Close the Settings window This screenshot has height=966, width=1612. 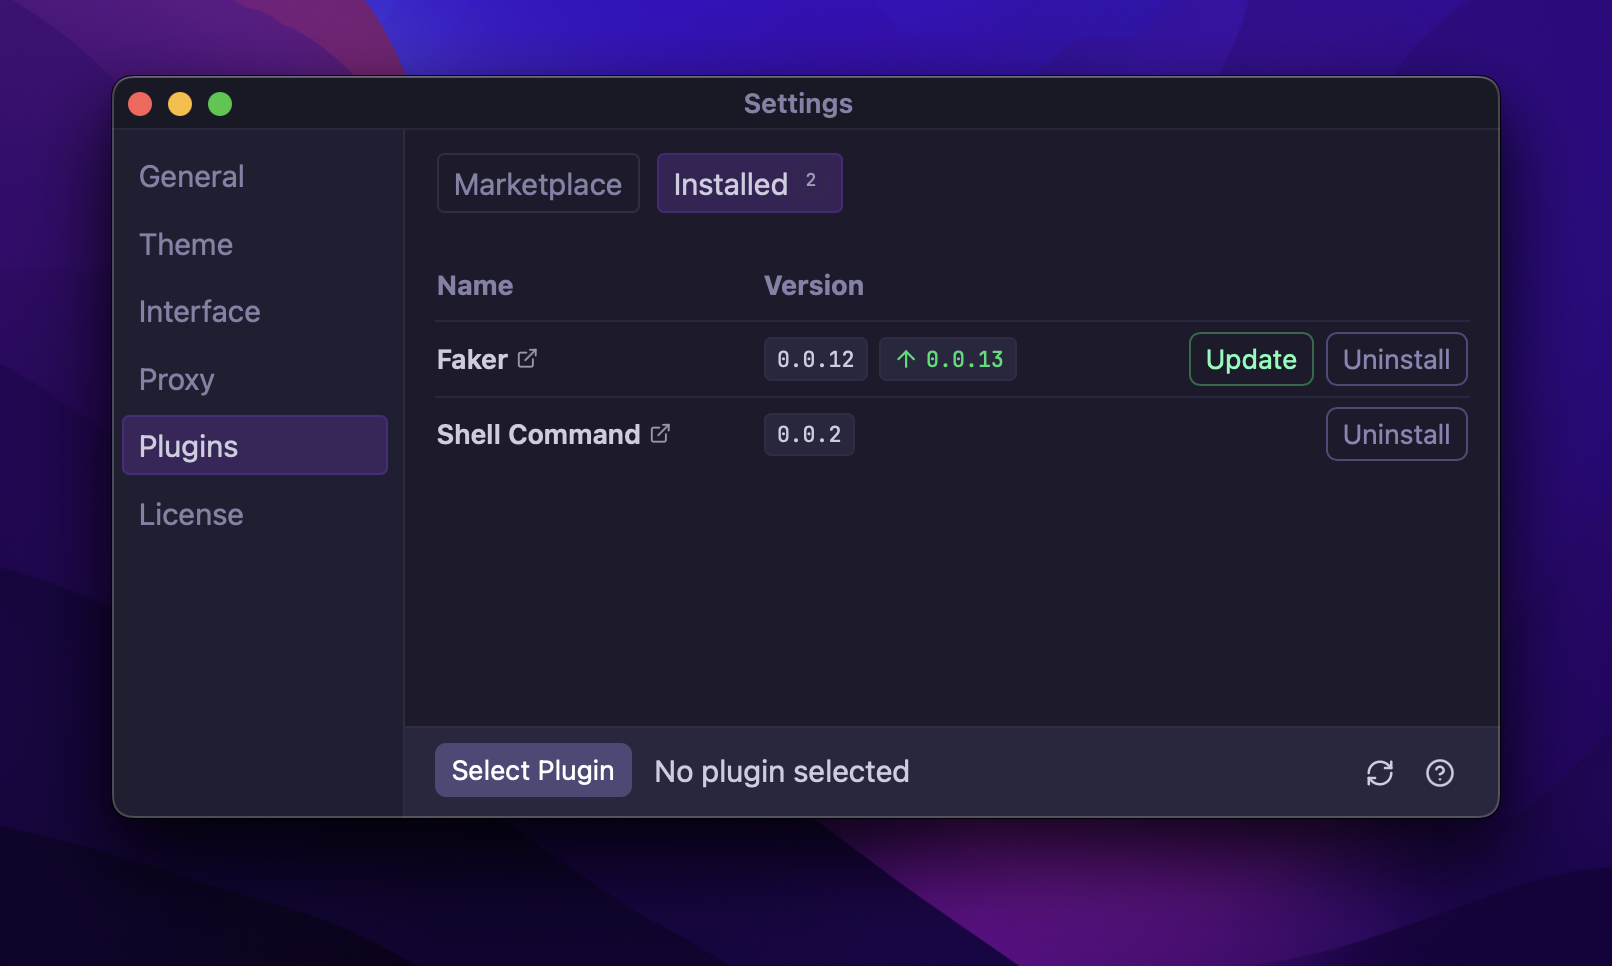pos(140,104)
